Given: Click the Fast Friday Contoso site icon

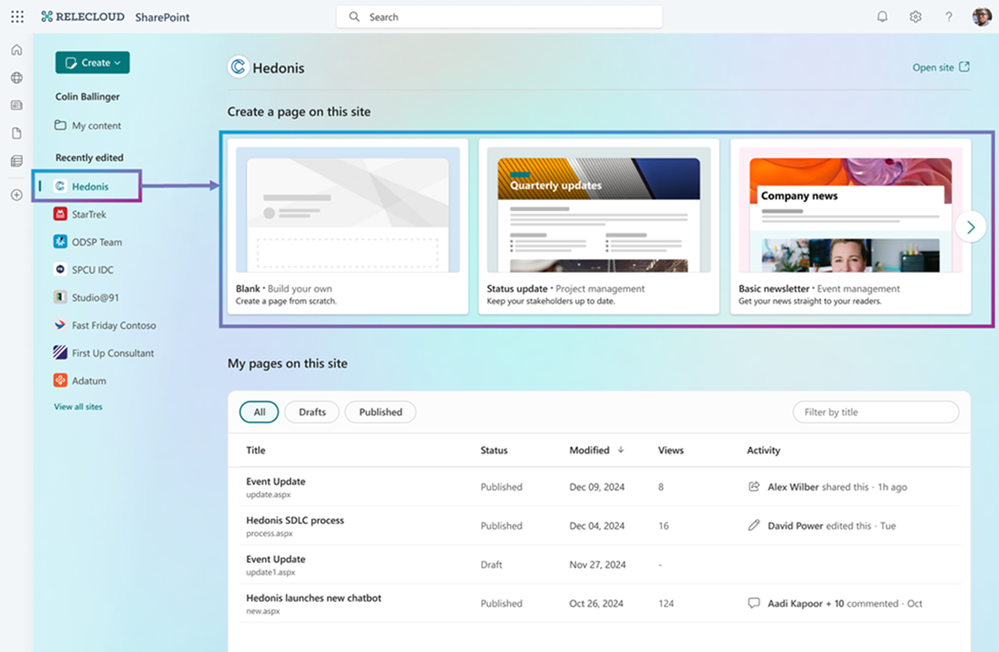Looking at the screenshot, I should [61, 324].
